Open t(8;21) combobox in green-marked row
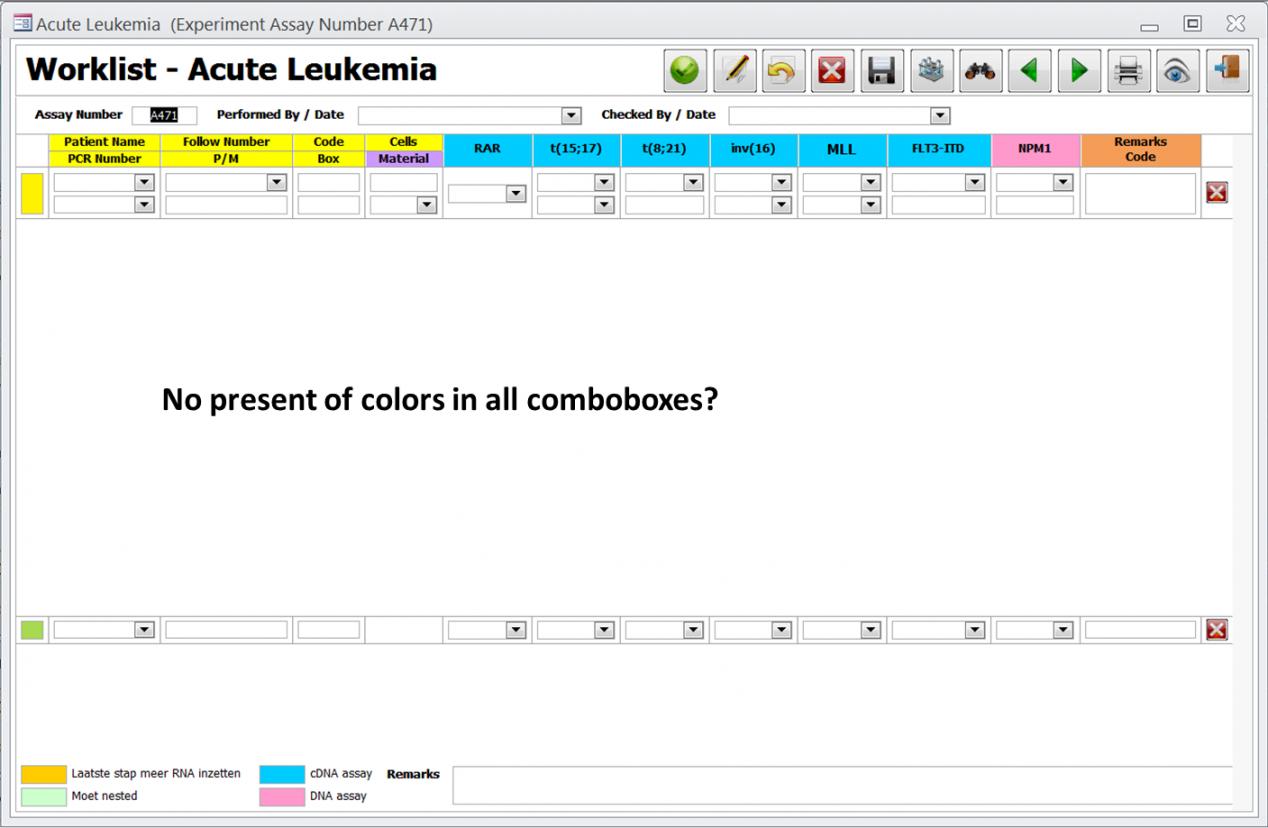The image size is (1268, 828). pos(693,630)
